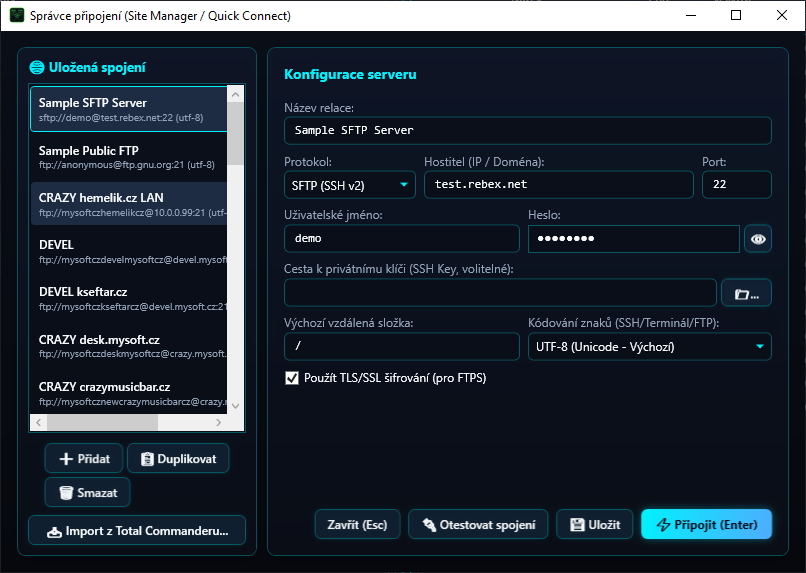Viewport: 806px width, 573px height.
Task: Maximize the Správce připojení window
Action: (x=736, y=15)
